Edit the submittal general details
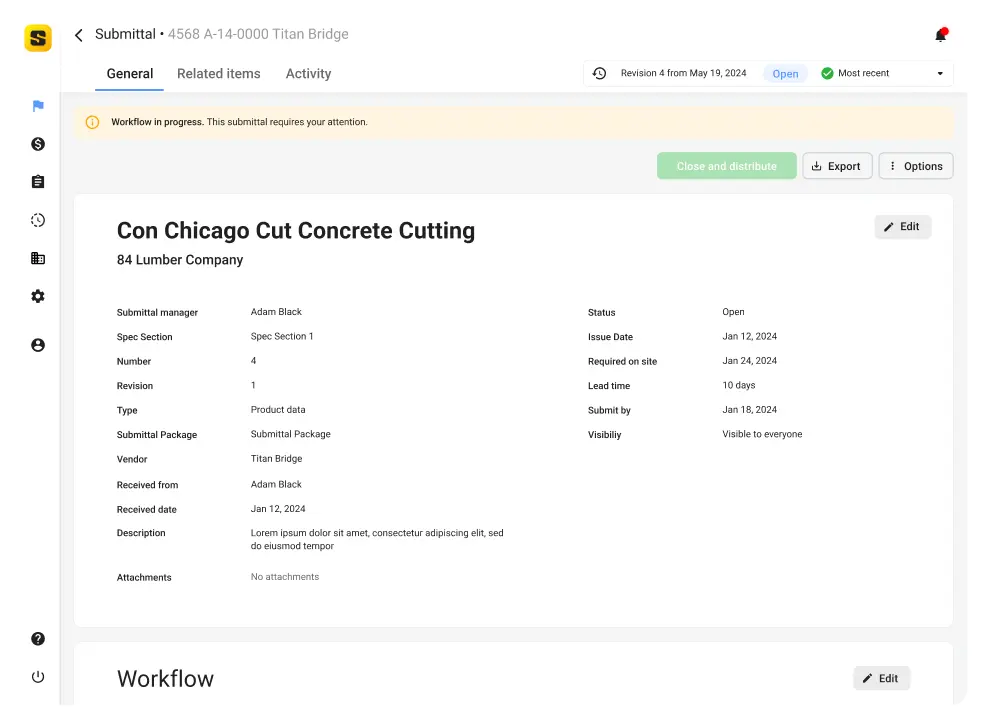 (x=902, y=227)
